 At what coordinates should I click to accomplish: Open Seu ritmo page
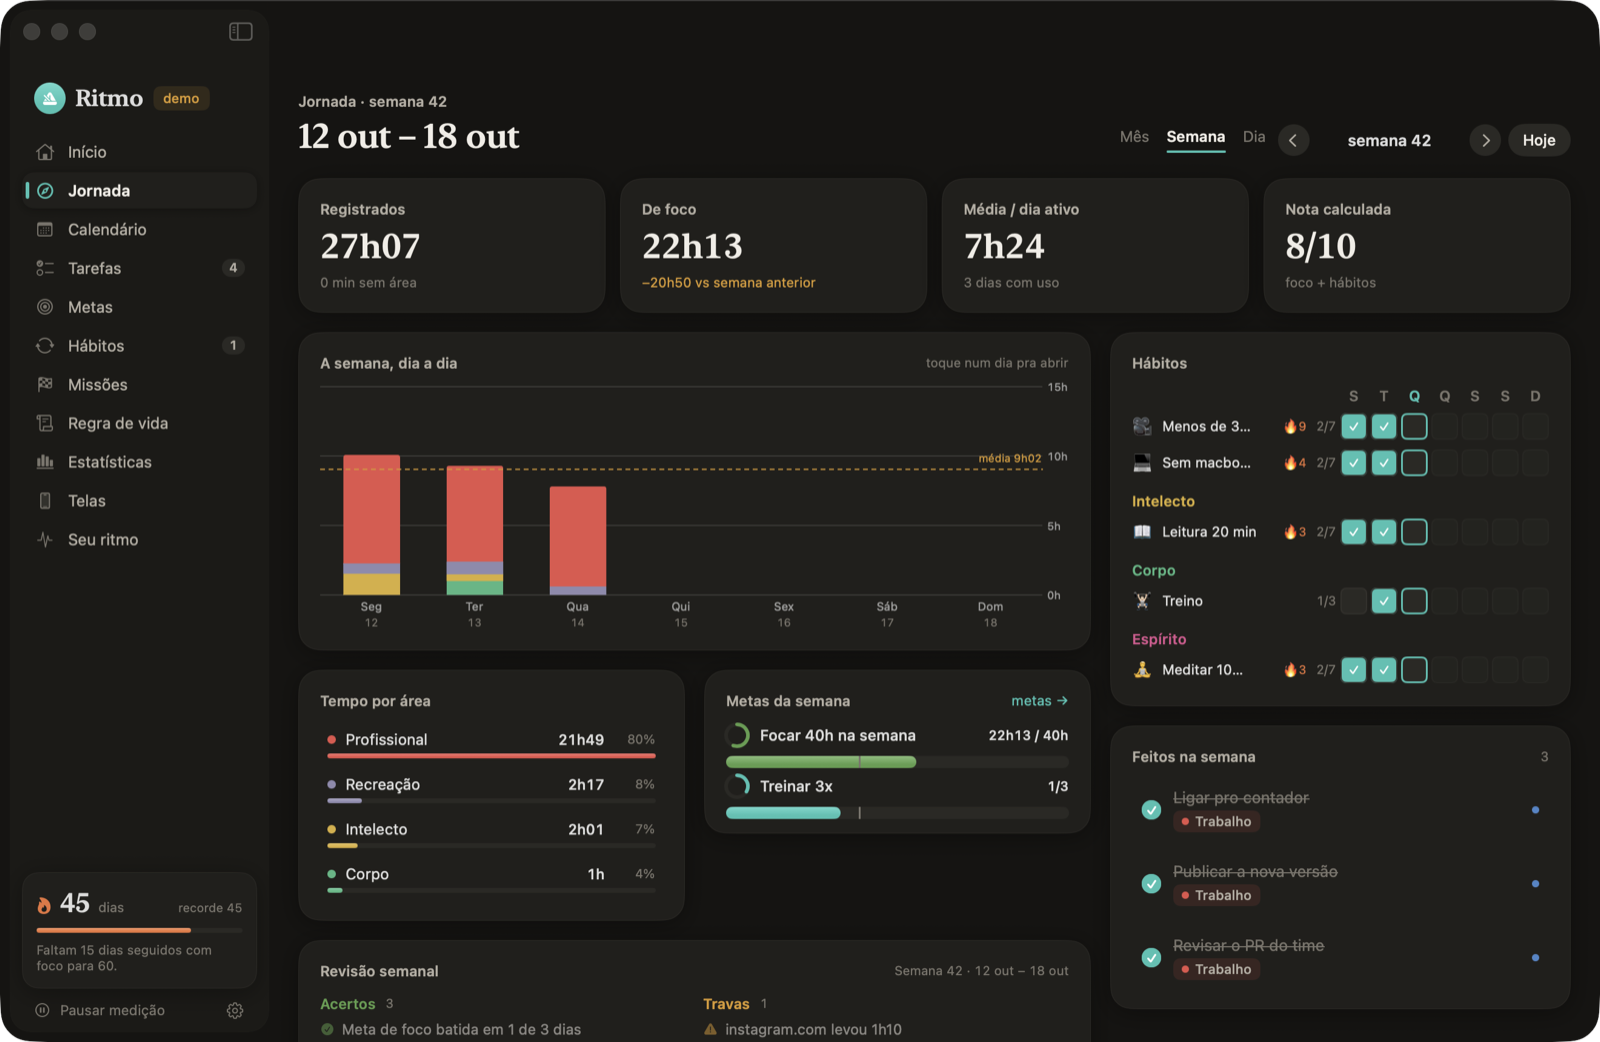tap(141, 540)
